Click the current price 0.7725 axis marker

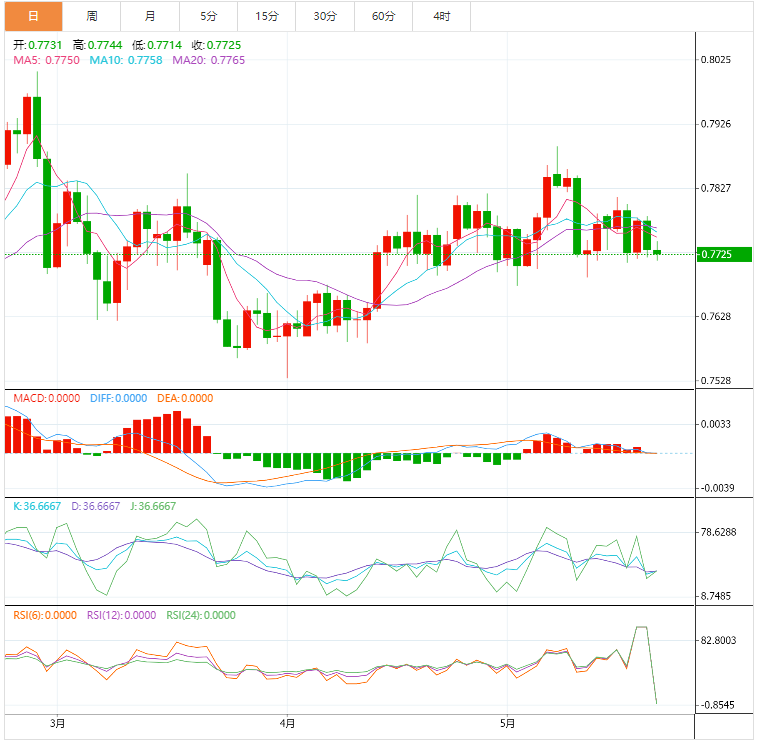[716, 254]
